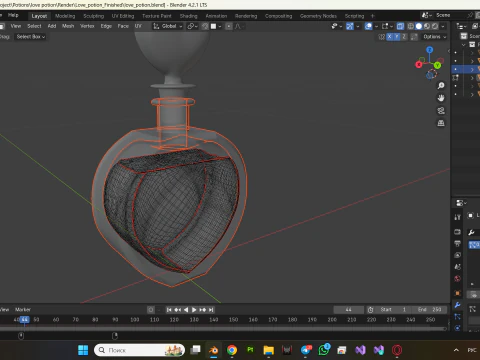The height and width of the screenshot is (360, 480).
Task: Open Blender from the Windows taskbar
Action: [213, 350]
